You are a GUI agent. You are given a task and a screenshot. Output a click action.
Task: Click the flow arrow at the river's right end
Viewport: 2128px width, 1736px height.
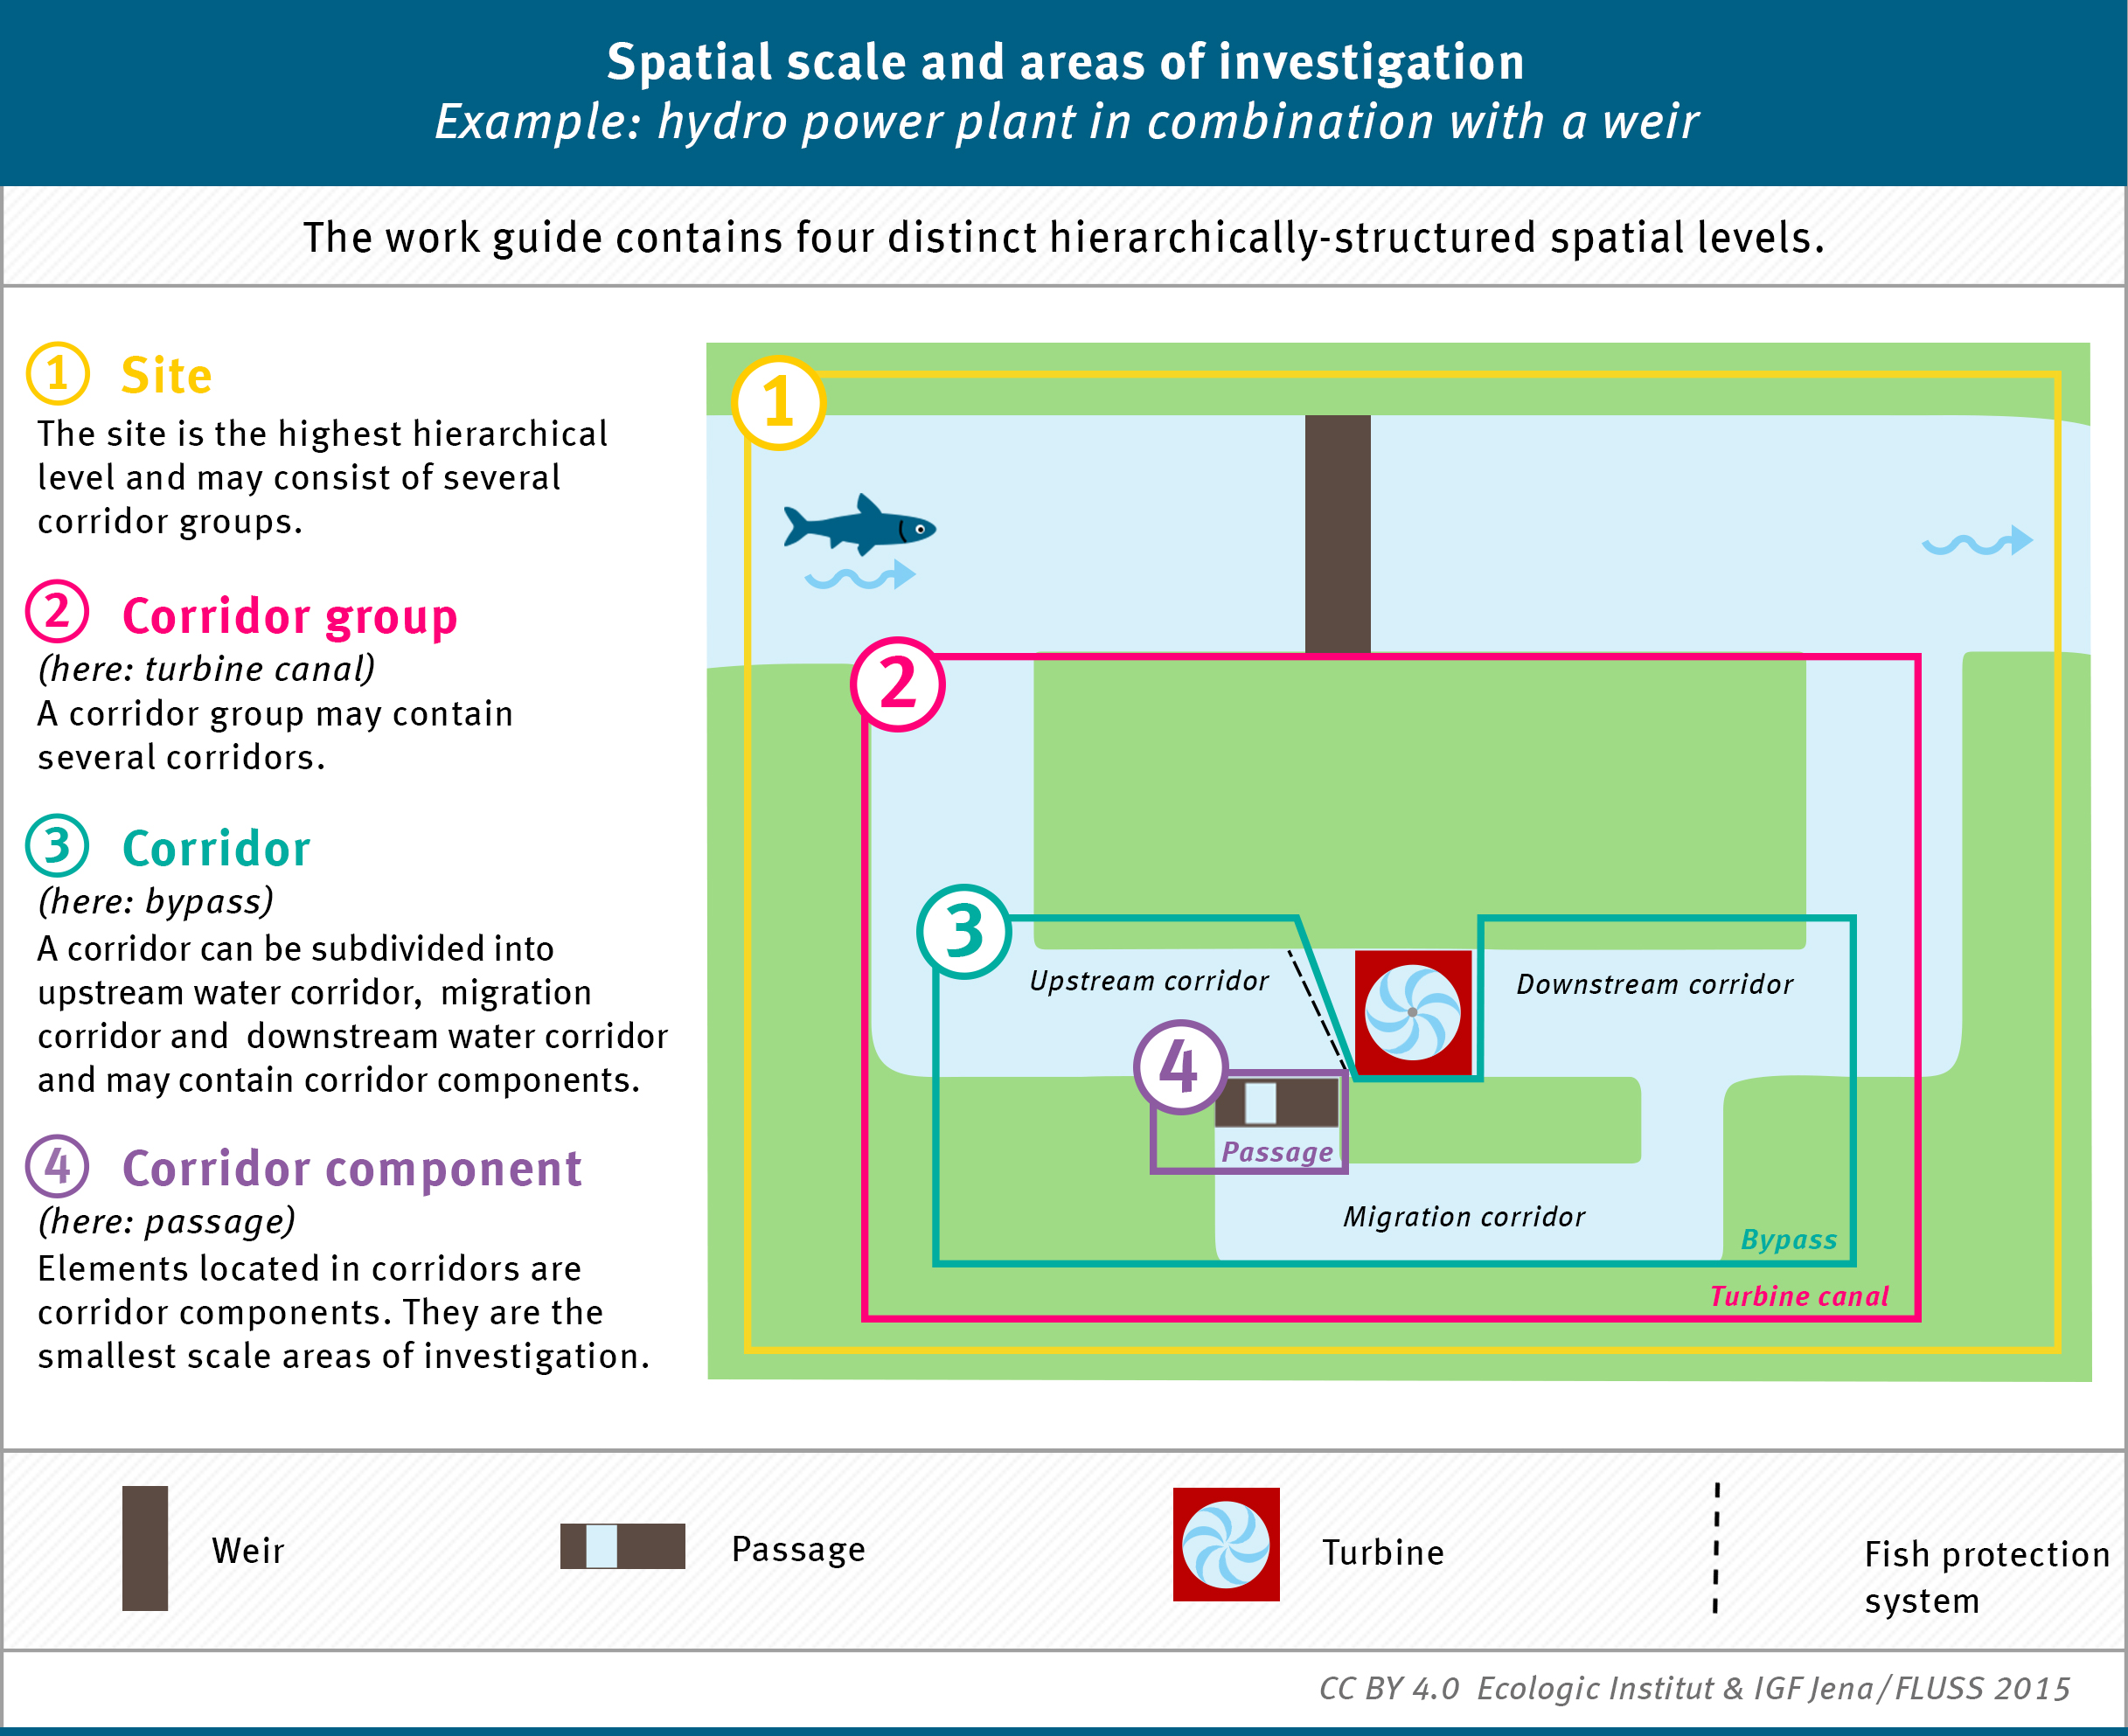point(1978,542)
